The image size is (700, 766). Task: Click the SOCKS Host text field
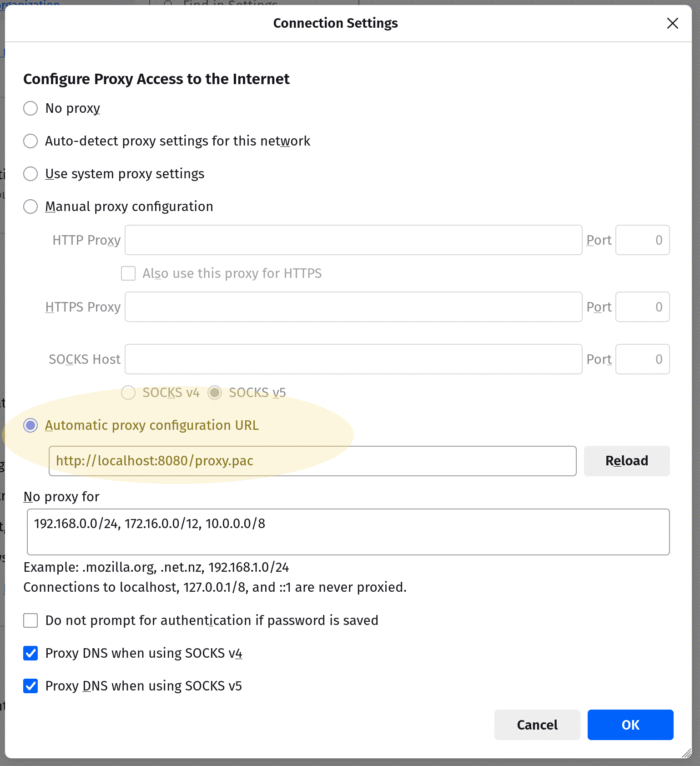353,359
